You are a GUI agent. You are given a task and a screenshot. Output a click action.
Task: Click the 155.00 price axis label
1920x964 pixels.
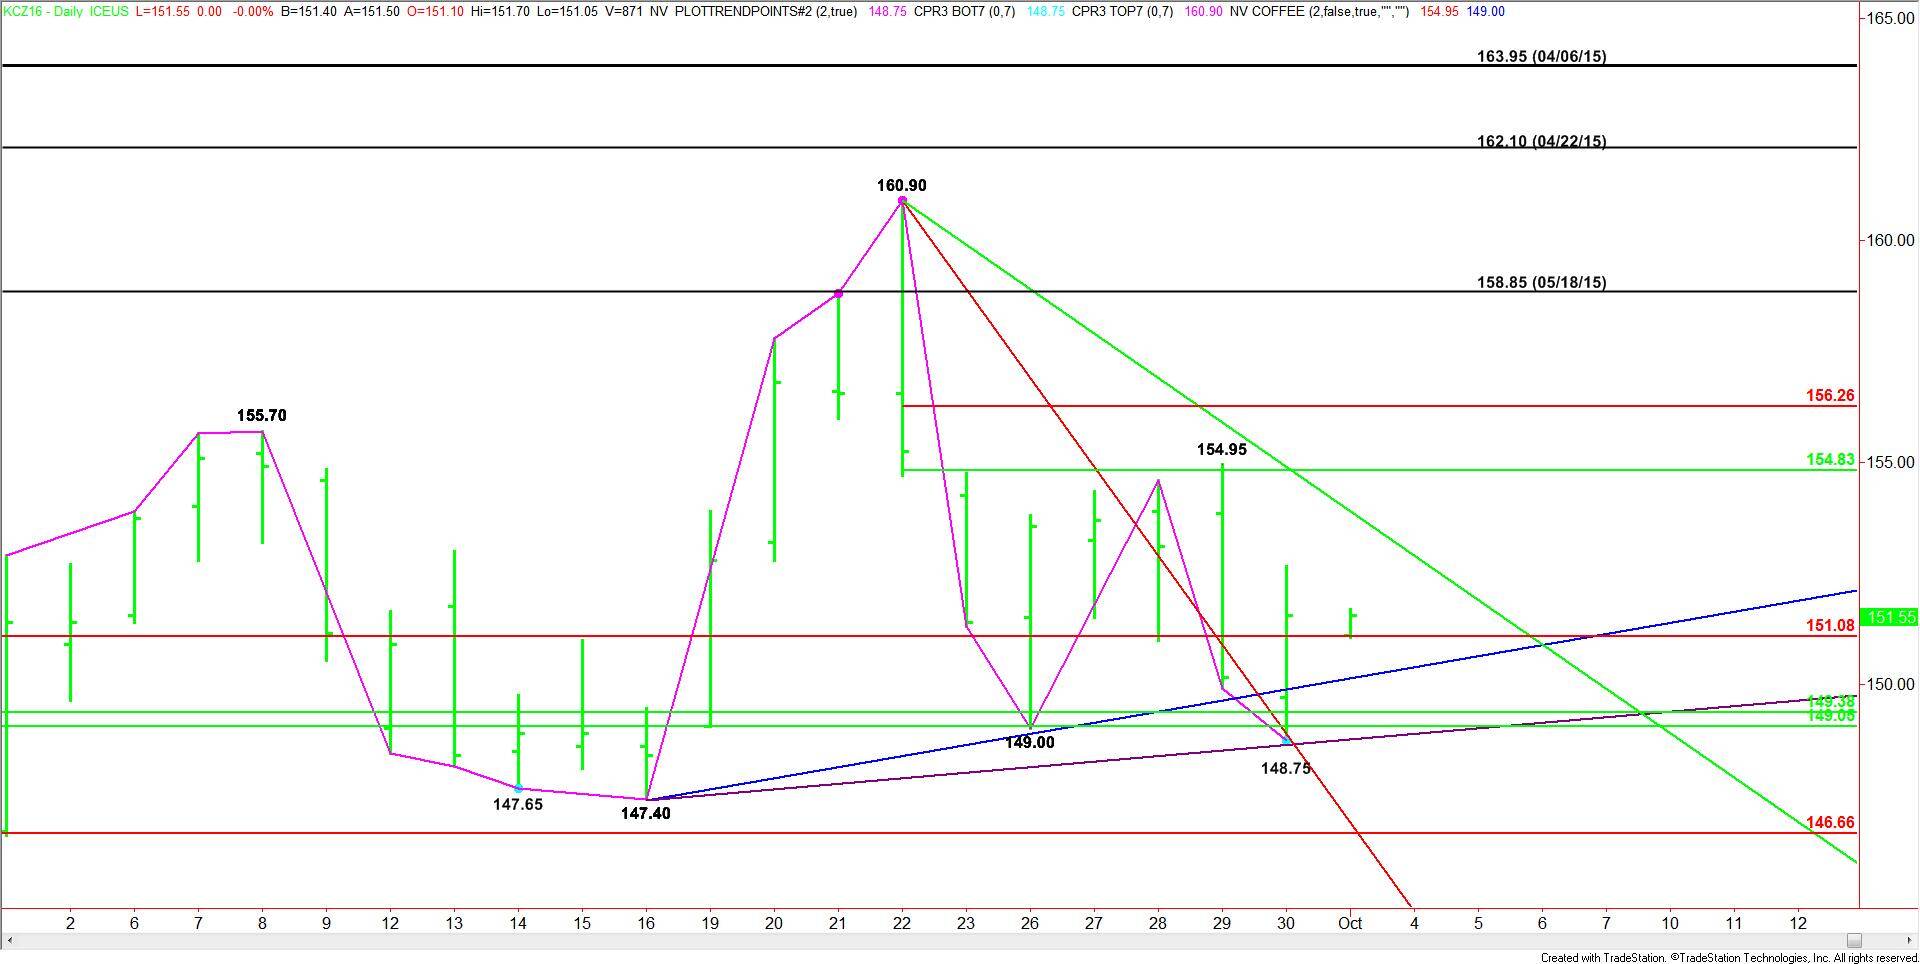coord(1893,462)
